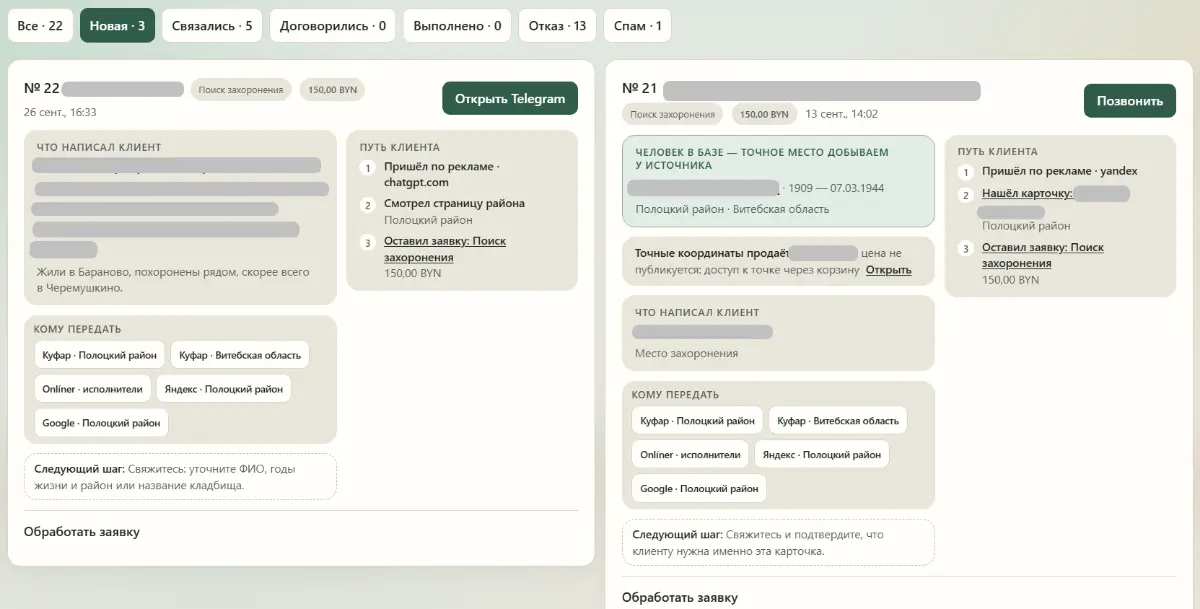Click "Пришёл по рекламе · yandex" step
Screen dimensions: 1200x609
pyautogui.click(x=1060, y=171)
